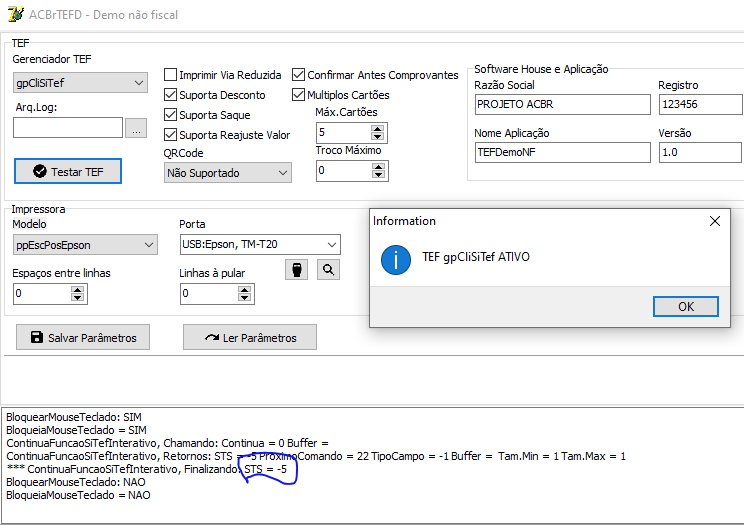
Task: Close the Information dialog with the X
Action: pyautogui.click(x=715, y=221)
